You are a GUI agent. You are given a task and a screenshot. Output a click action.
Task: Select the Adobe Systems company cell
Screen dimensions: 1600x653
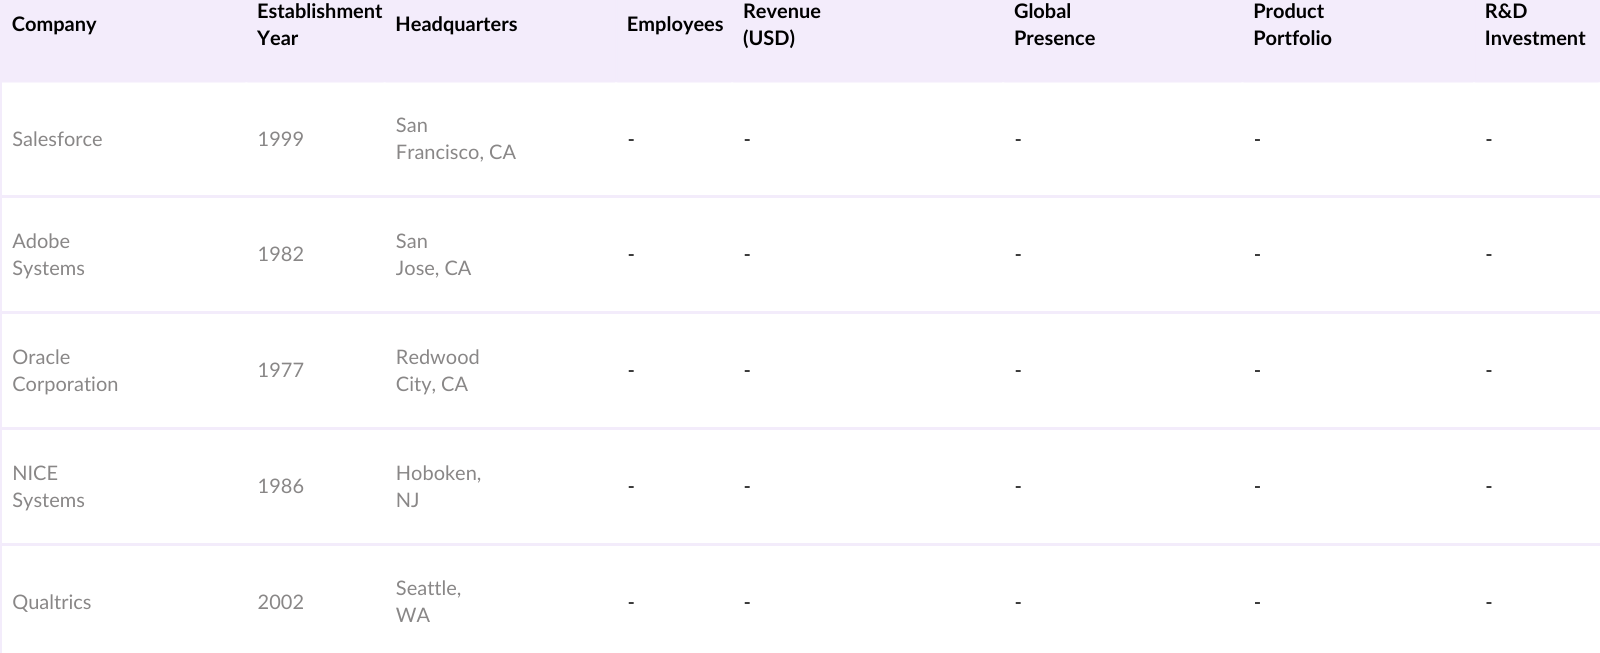[48, 255]
